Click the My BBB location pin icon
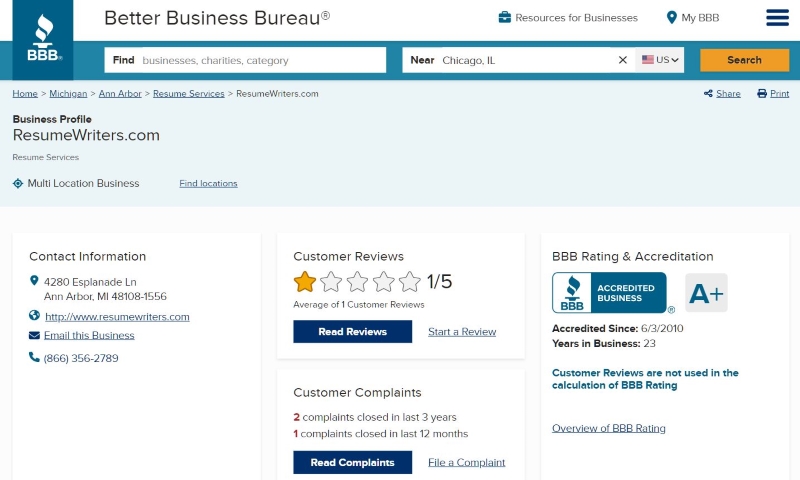This screenshot has height=480, width=800. [x=671, y=17]
